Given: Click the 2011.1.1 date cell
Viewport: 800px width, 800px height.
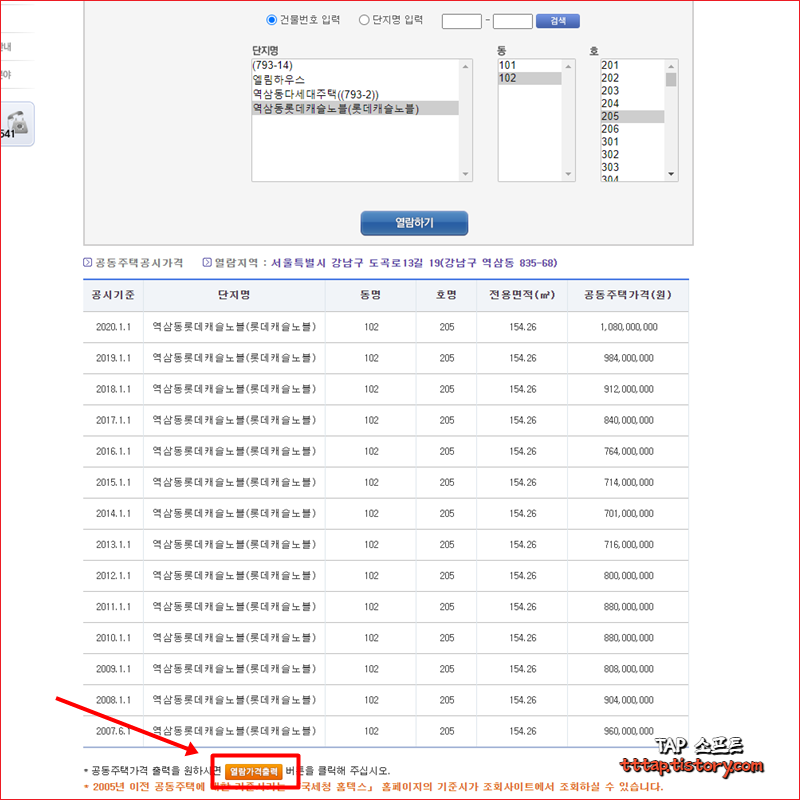Looking at the screenshot, I should (x=113, y=607).
